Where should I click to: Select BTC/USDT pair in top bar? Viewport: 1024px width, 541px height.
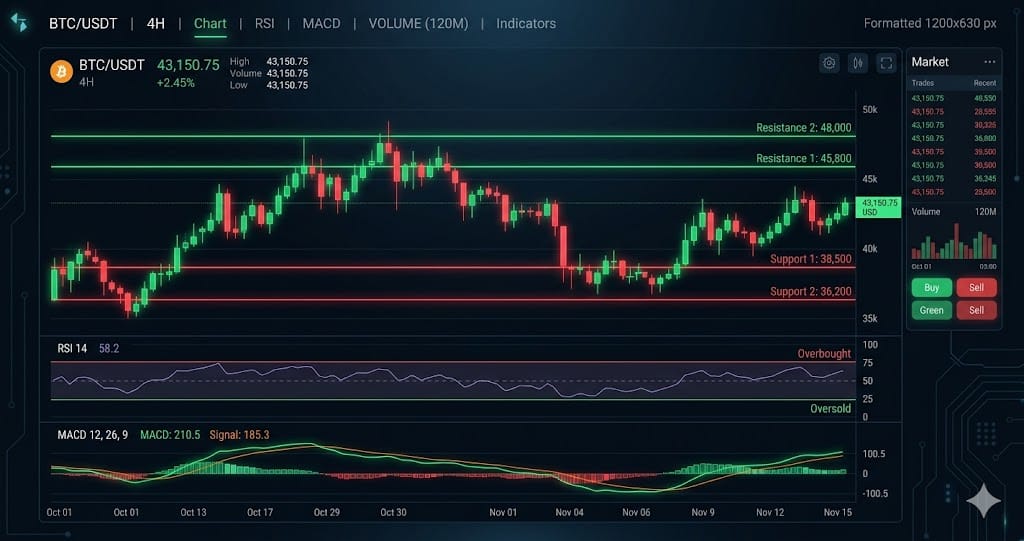(83, 24)
